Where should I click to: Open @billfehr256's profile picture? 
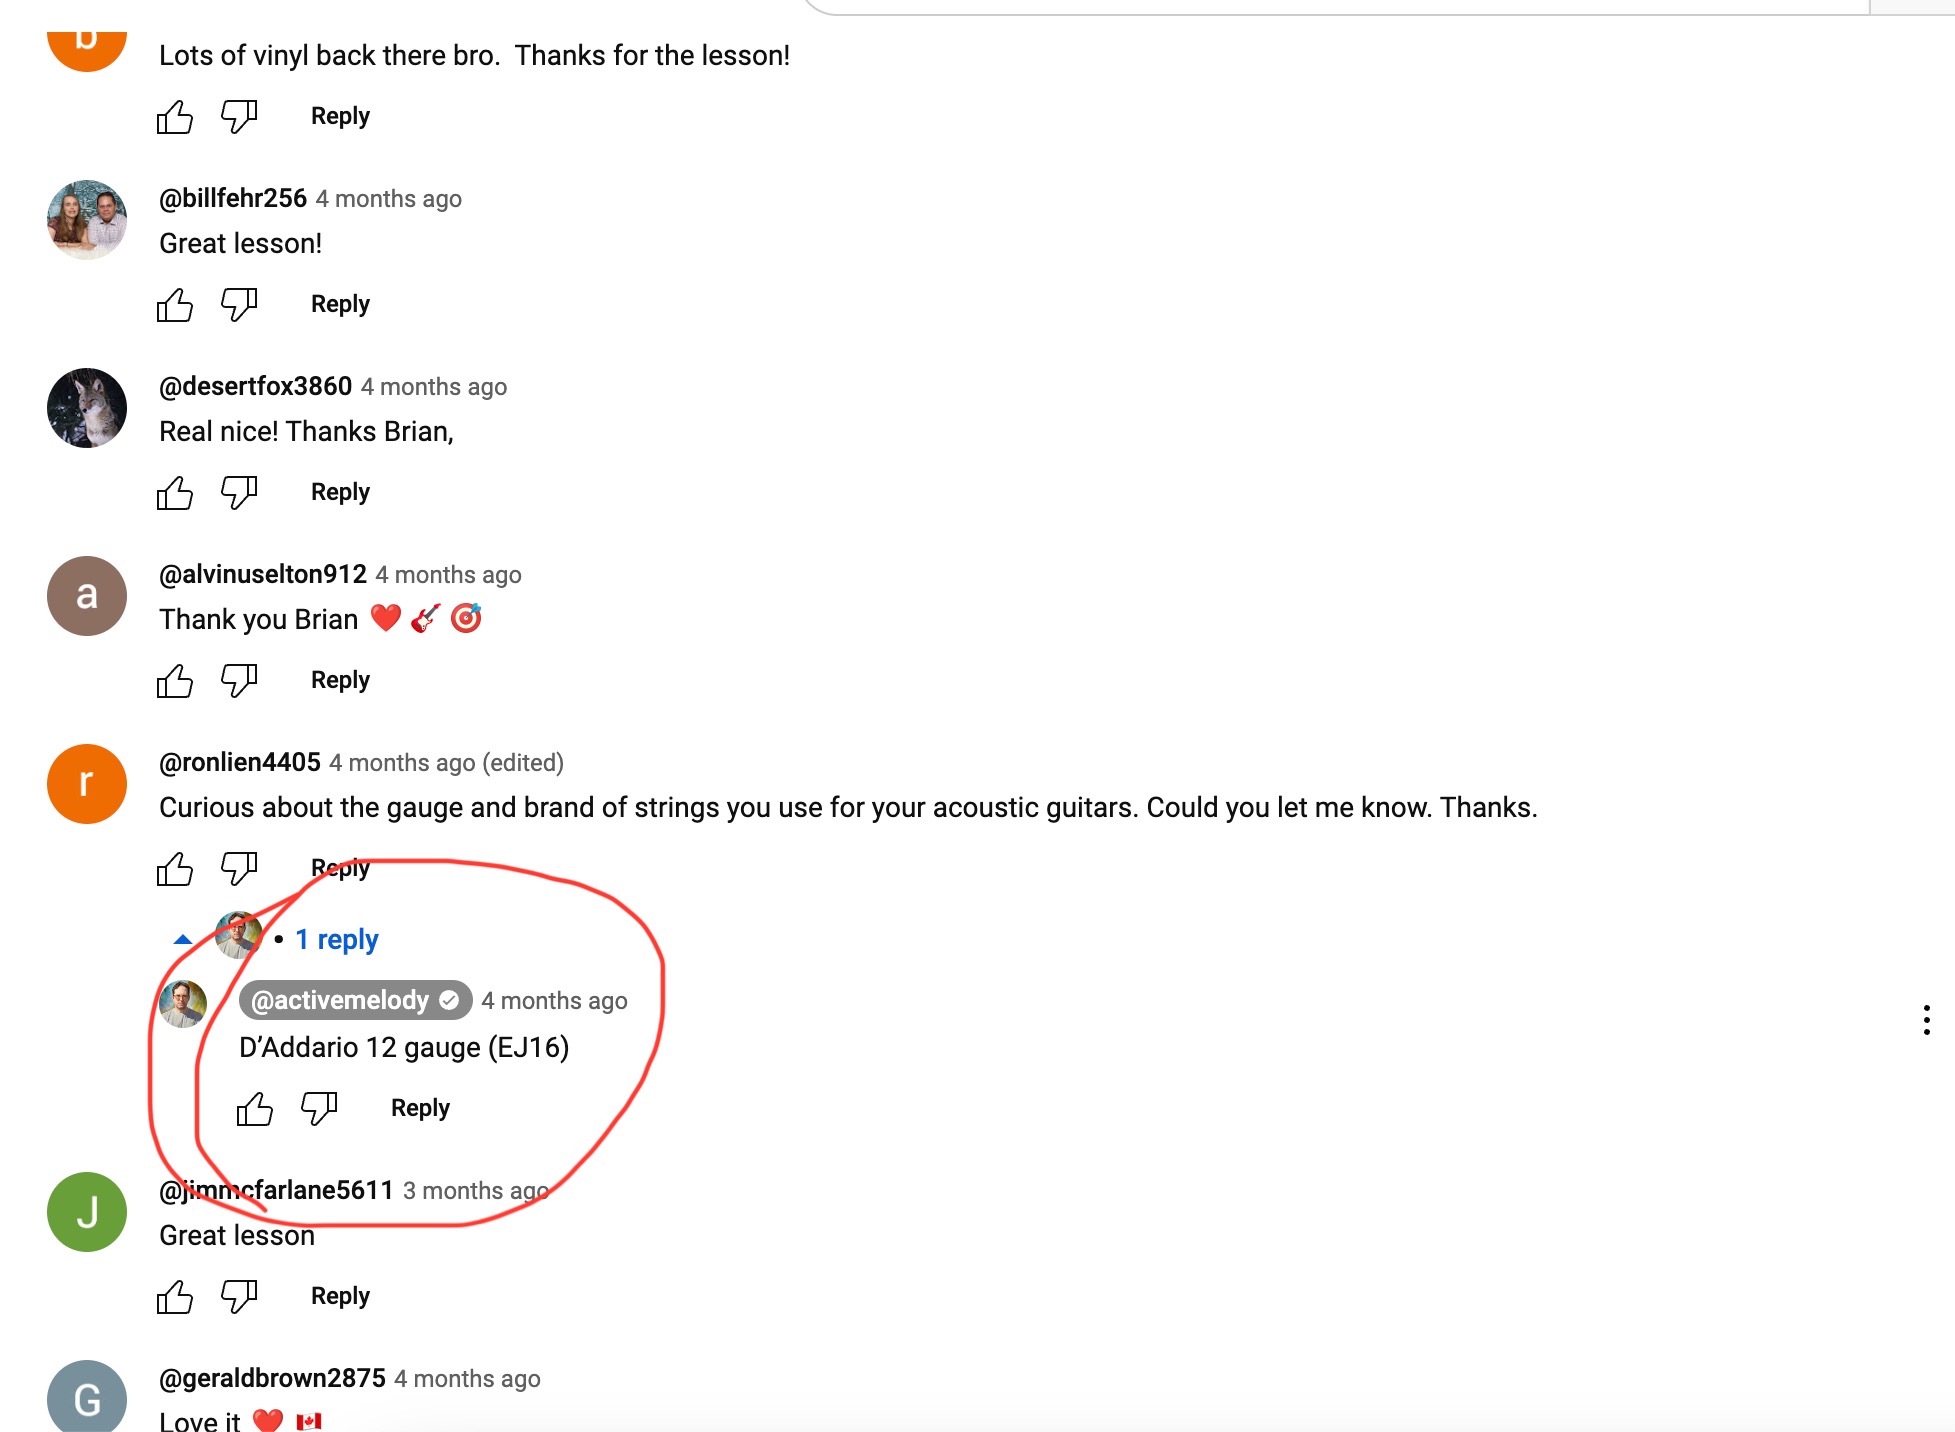[87, 220]
